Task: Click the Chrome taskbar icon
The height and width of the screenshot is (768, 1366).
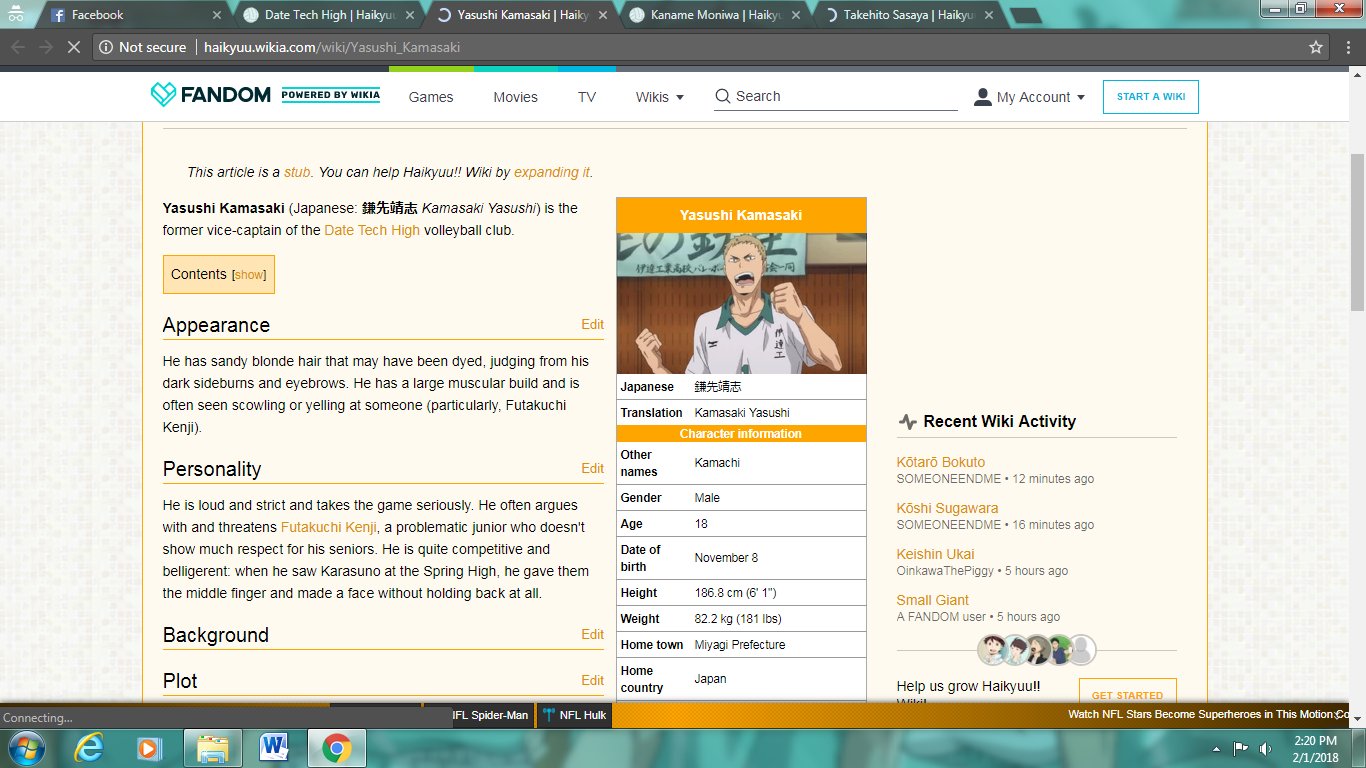Action: tap(336, 747)
